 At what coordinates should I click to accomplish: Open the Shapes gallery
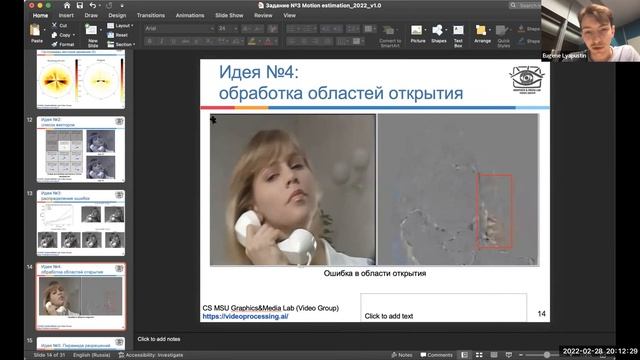point(438,33)
